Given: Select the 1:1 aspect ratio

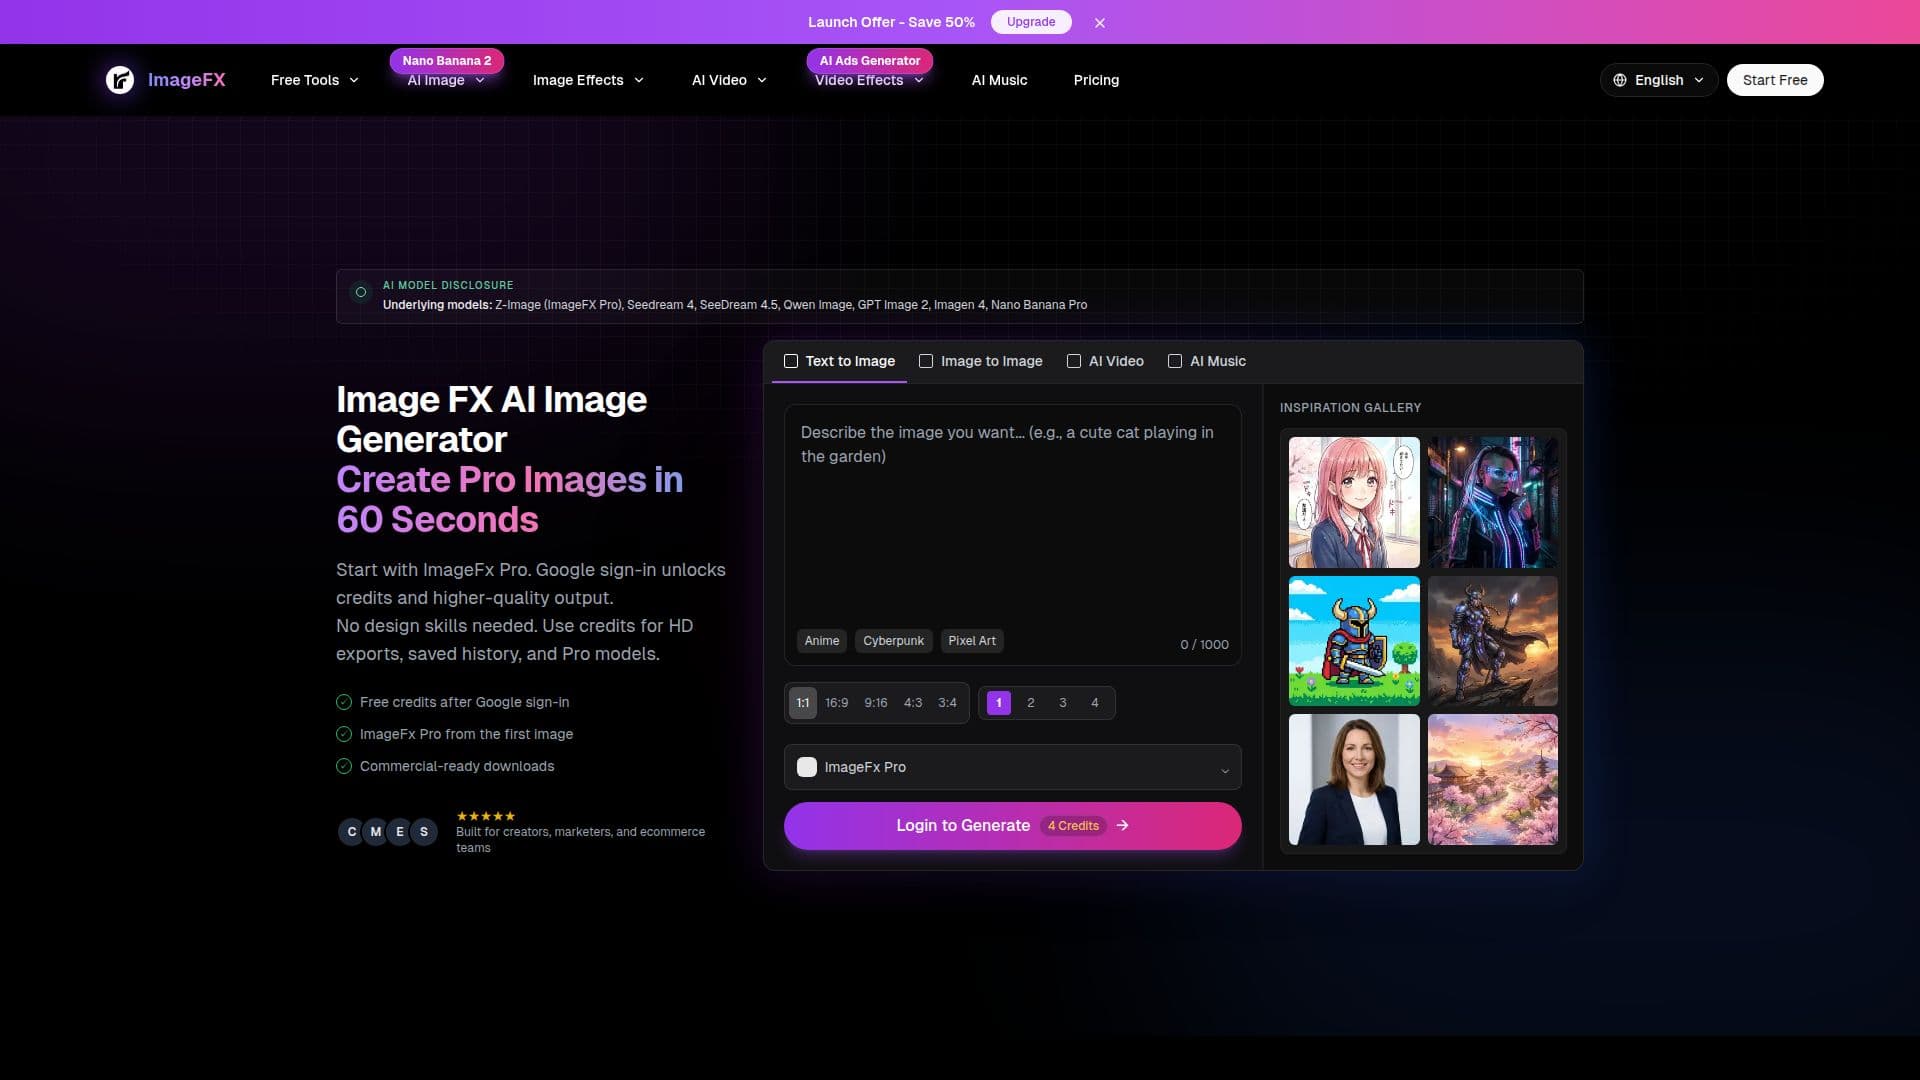Looking at the screenshot, I should 803,703.
